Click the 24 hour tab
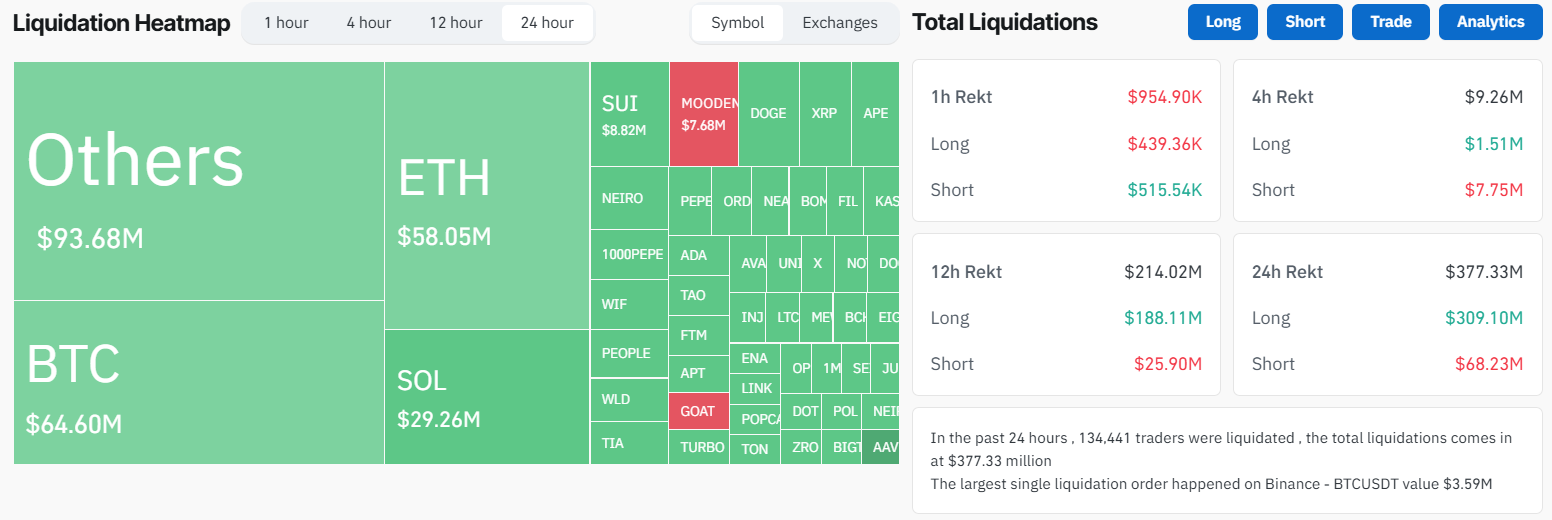The height and width of the screenshot is (520, 1552). pyautogui.click(x=547, y=23)
